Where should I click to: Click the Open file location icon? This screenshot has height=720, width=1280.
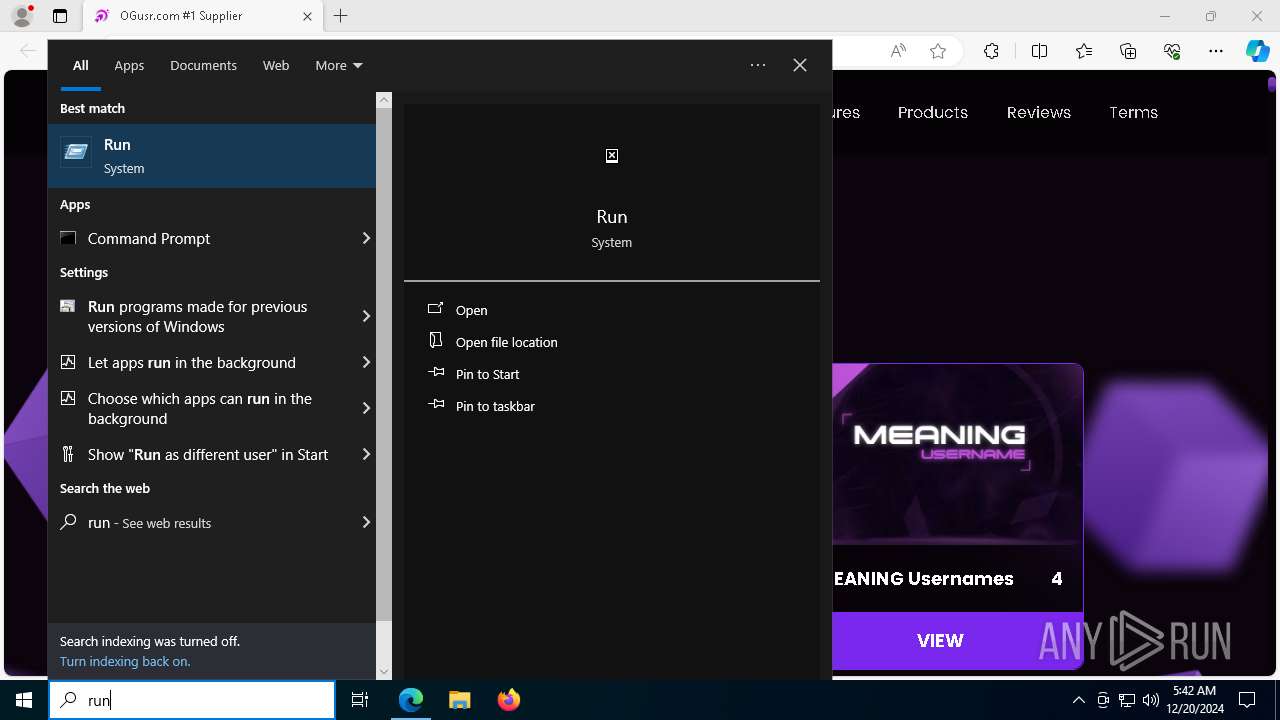[x=436, y=341]
